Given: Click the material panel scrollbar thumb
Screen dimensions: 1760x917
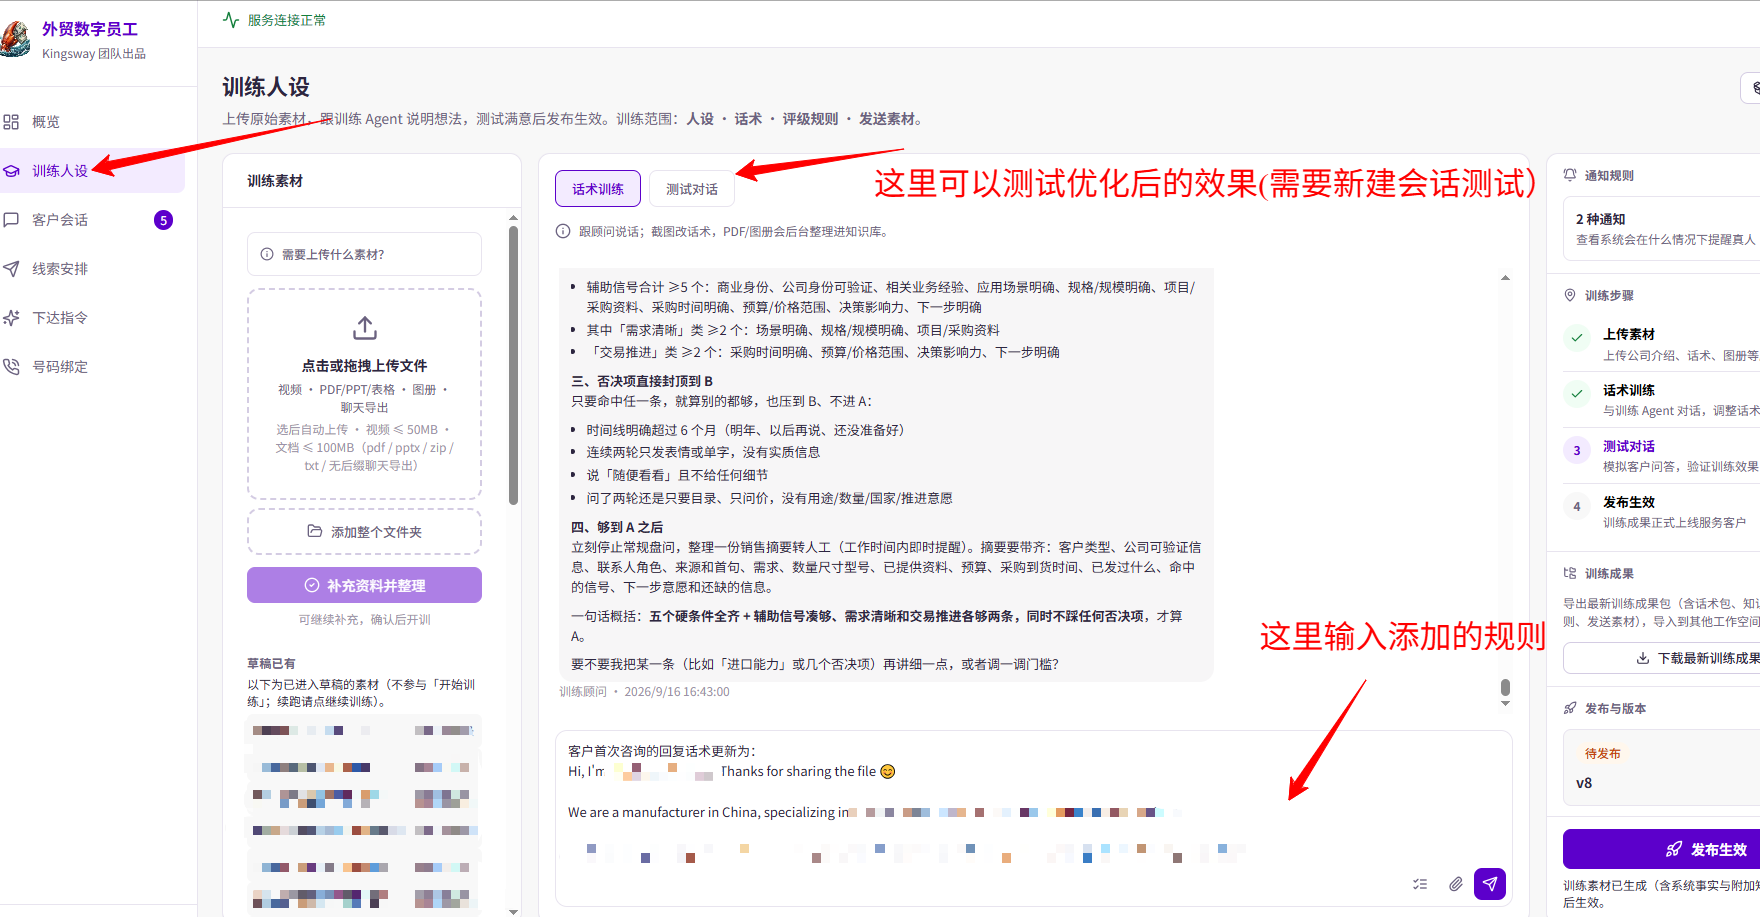Looking at the screenshot, I should coord(513,365).
